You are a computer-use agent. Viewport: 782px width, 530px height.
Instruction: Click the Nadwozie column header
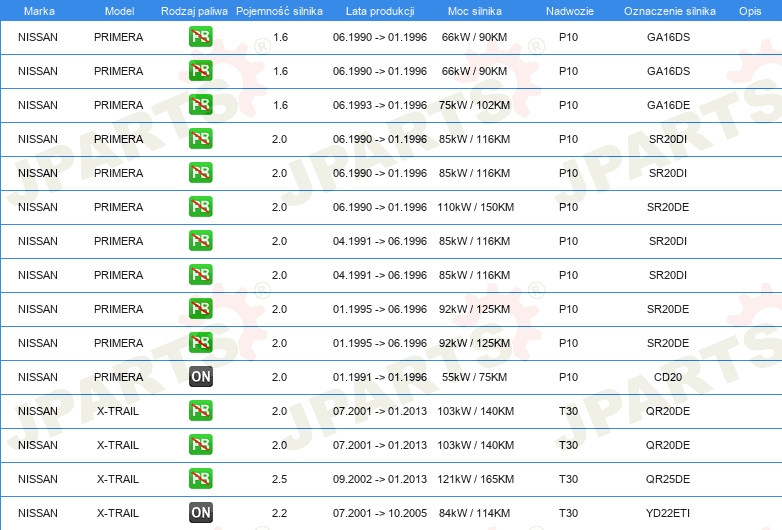[x=570, y=11]
